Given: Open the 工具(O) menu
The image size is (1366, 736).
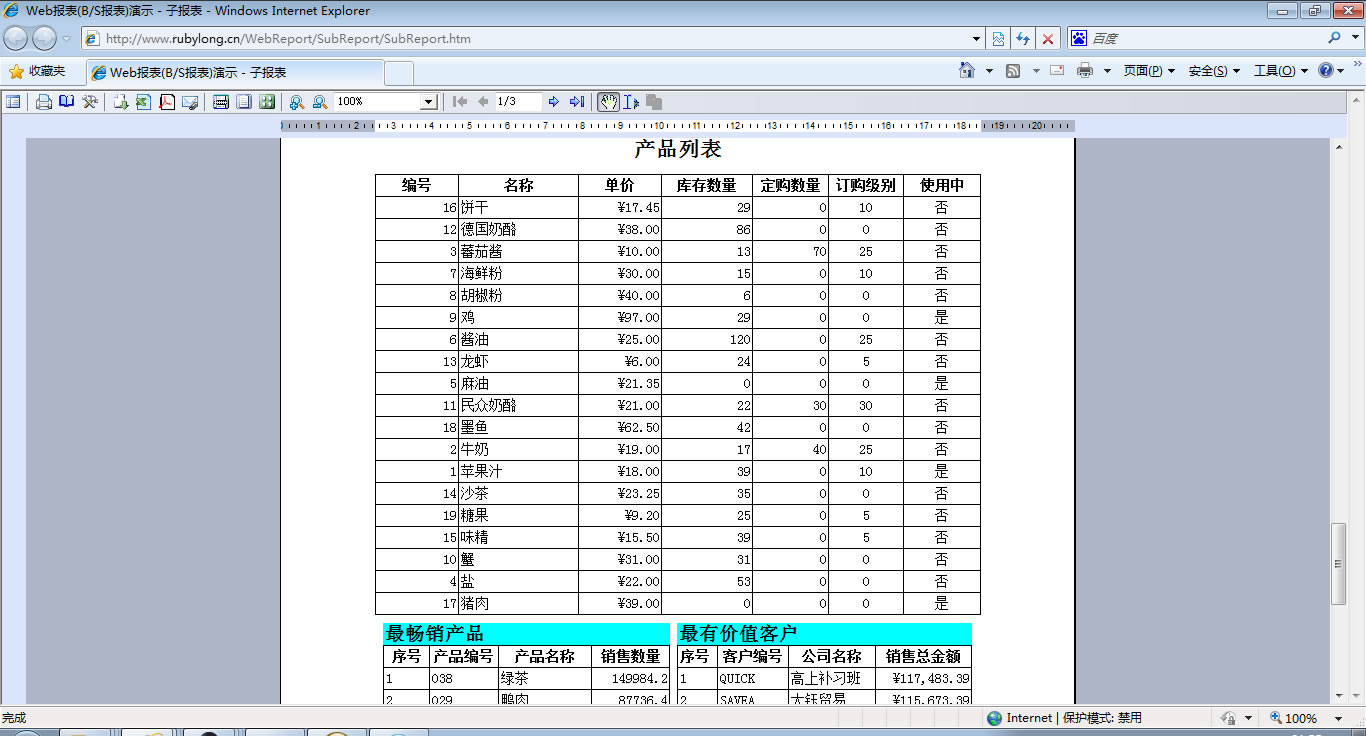Looking at the screenshot, I should [x=1280, y=71].
